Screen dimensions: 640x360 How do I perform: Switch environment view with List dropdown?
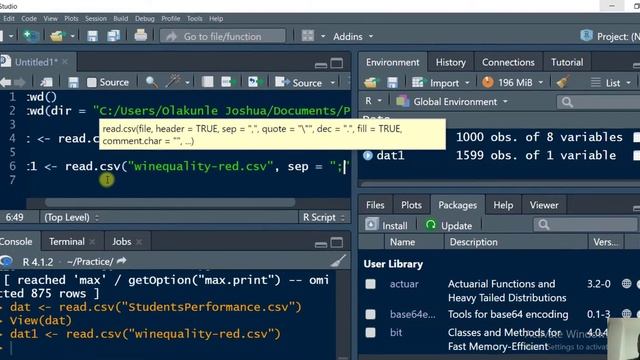pyautogui.click(x=611, y=83)
